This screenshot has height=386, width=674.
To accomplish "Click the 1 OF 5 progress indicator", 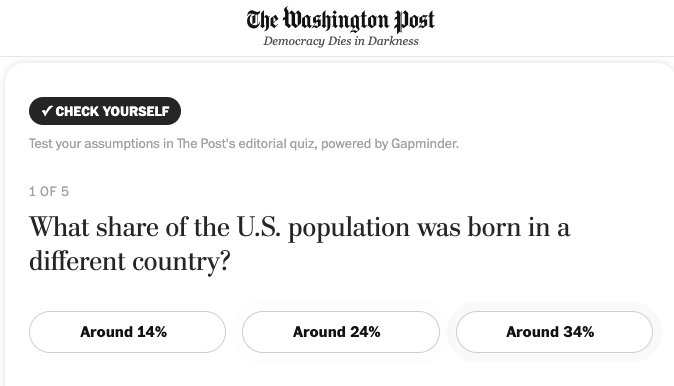I will 49,191.
